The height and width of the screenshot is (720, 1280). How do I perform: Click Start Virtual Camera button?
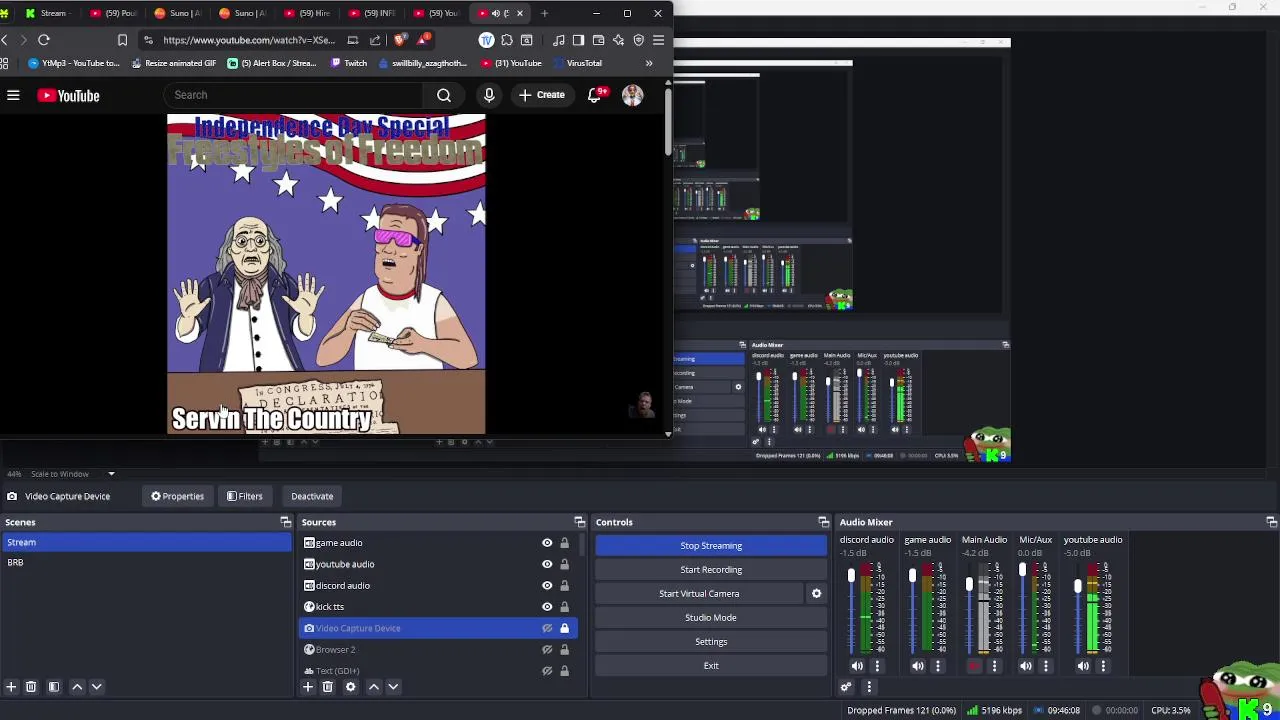pyautogui.click(x=699, y=594)
